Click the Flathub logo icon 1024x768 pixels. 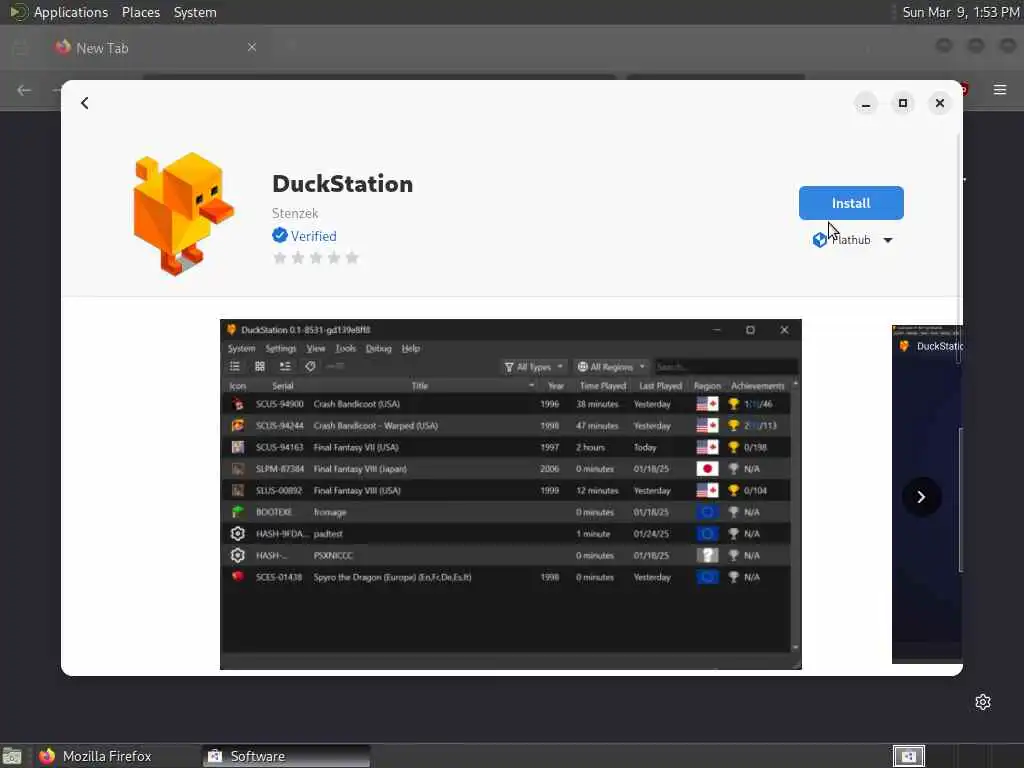point(820,240)
